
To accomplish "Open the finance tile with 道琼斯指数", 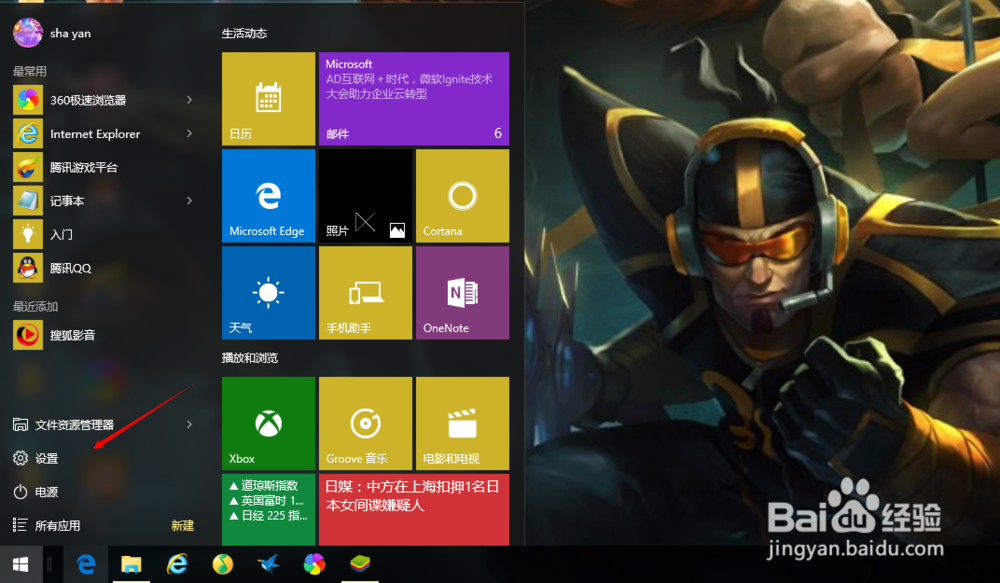I will click(x=268, y=510).
